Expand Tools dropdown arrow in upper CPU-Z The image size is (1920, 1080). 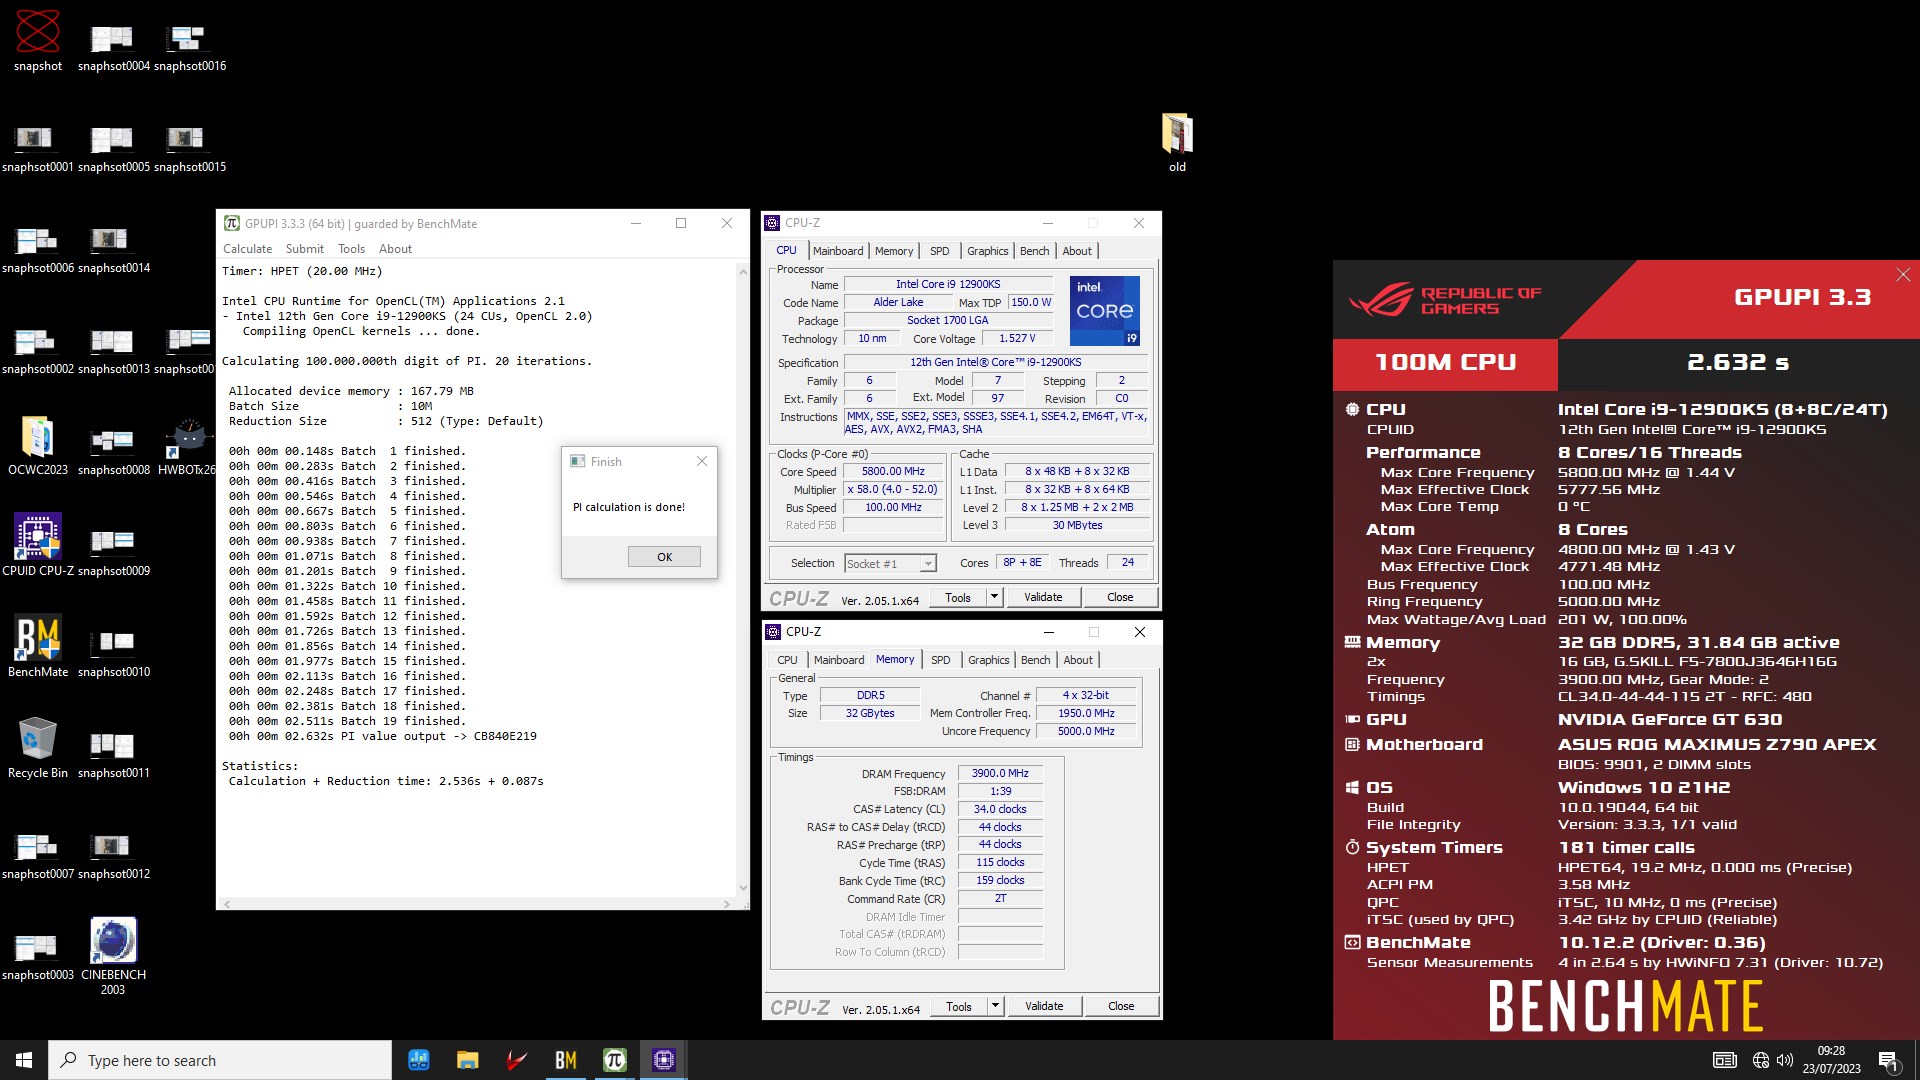pyautogui.click(x=994, y=597)
